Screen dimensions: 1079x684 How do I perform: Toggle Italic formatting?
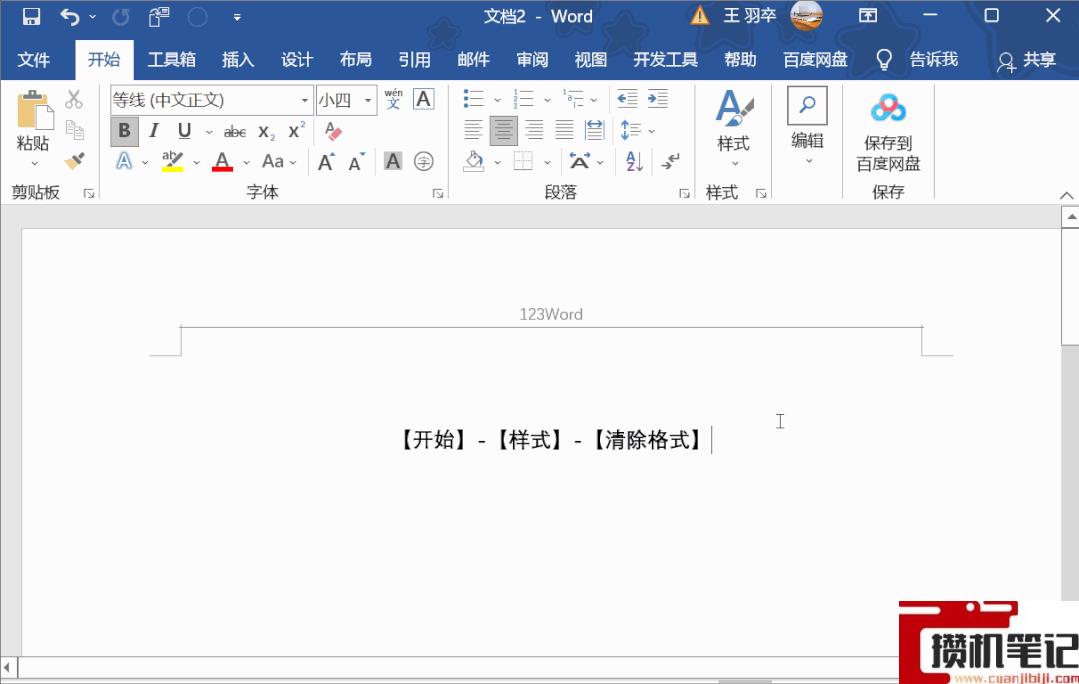[x=154, y=131]
